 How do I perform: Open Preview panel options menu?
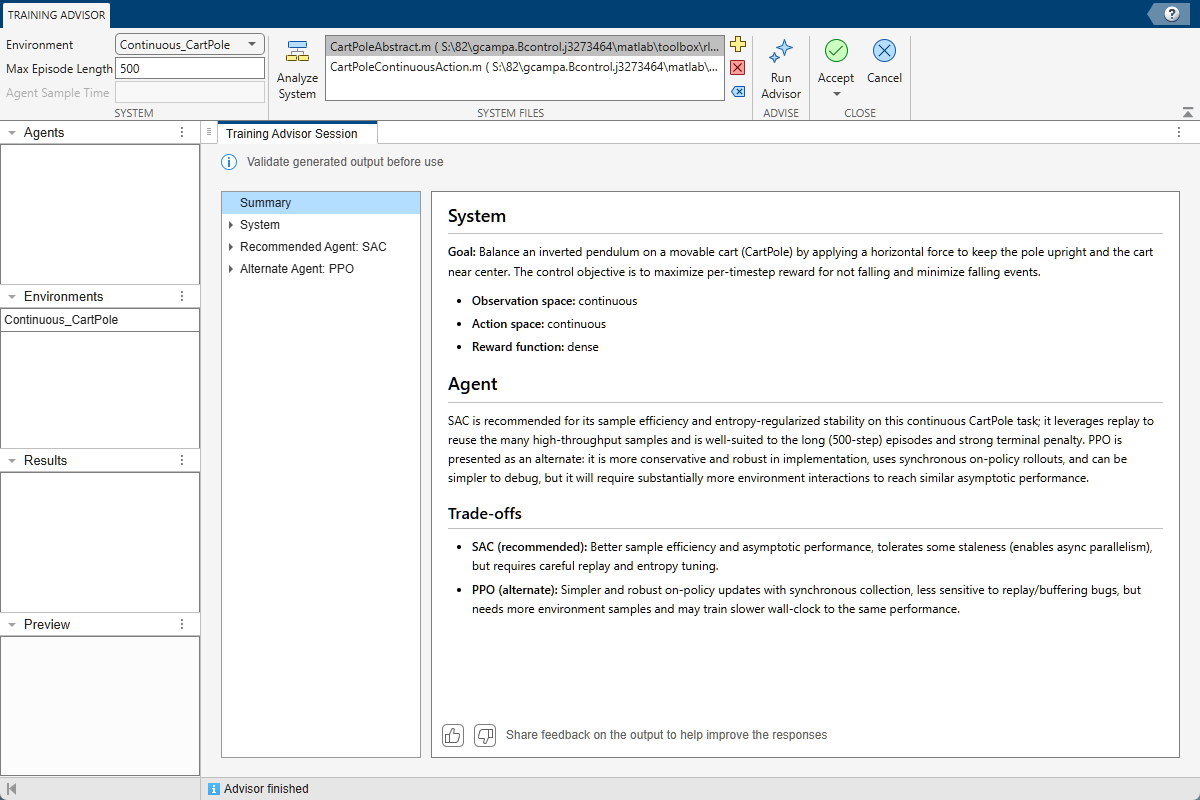coord(182,624)
